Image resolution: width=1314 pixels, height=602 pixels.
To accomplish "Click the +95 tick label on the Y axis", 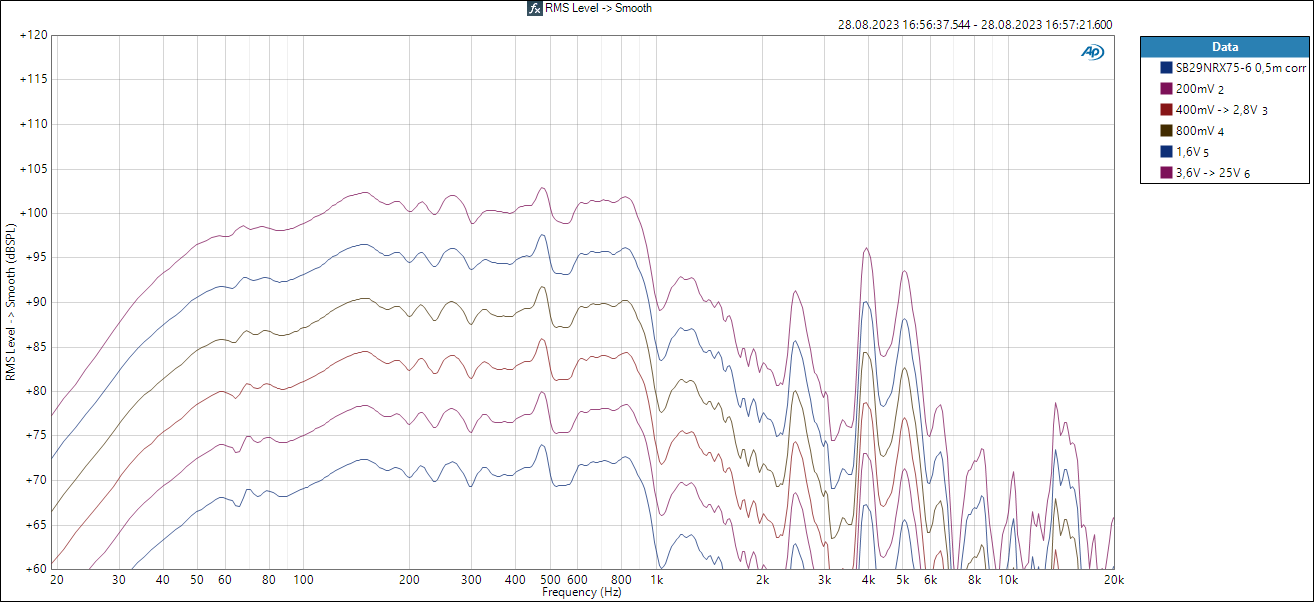I will tap(36, 257).
